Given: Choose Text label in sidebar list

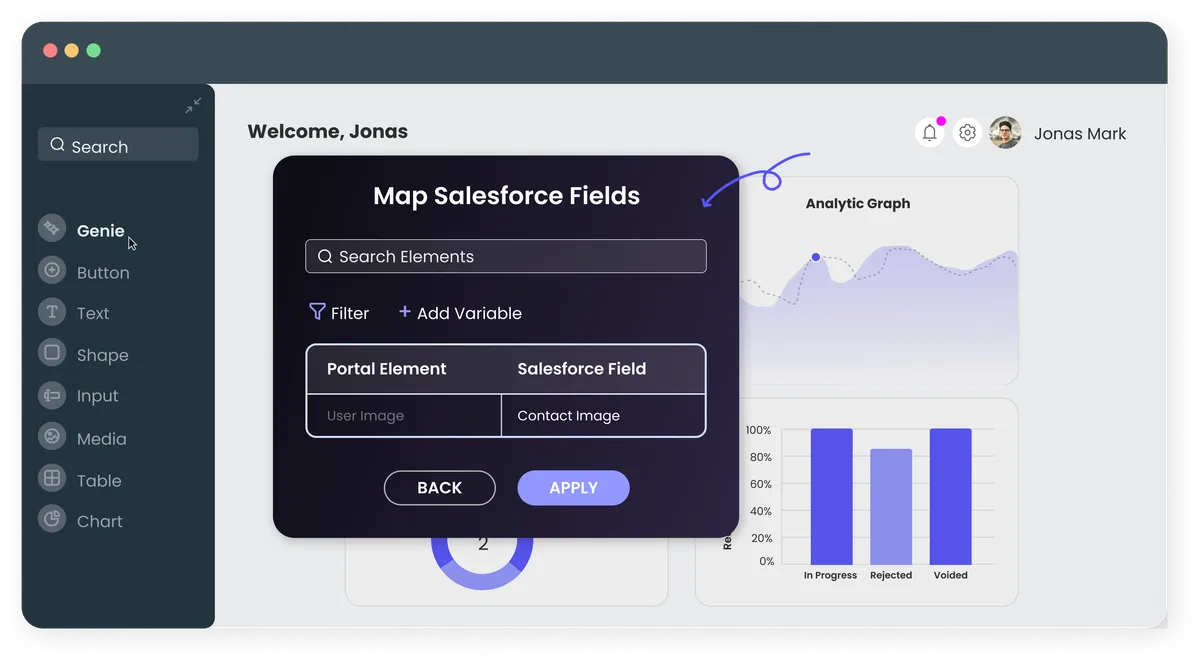Looking at the screenshot, I should pos(93,314).
